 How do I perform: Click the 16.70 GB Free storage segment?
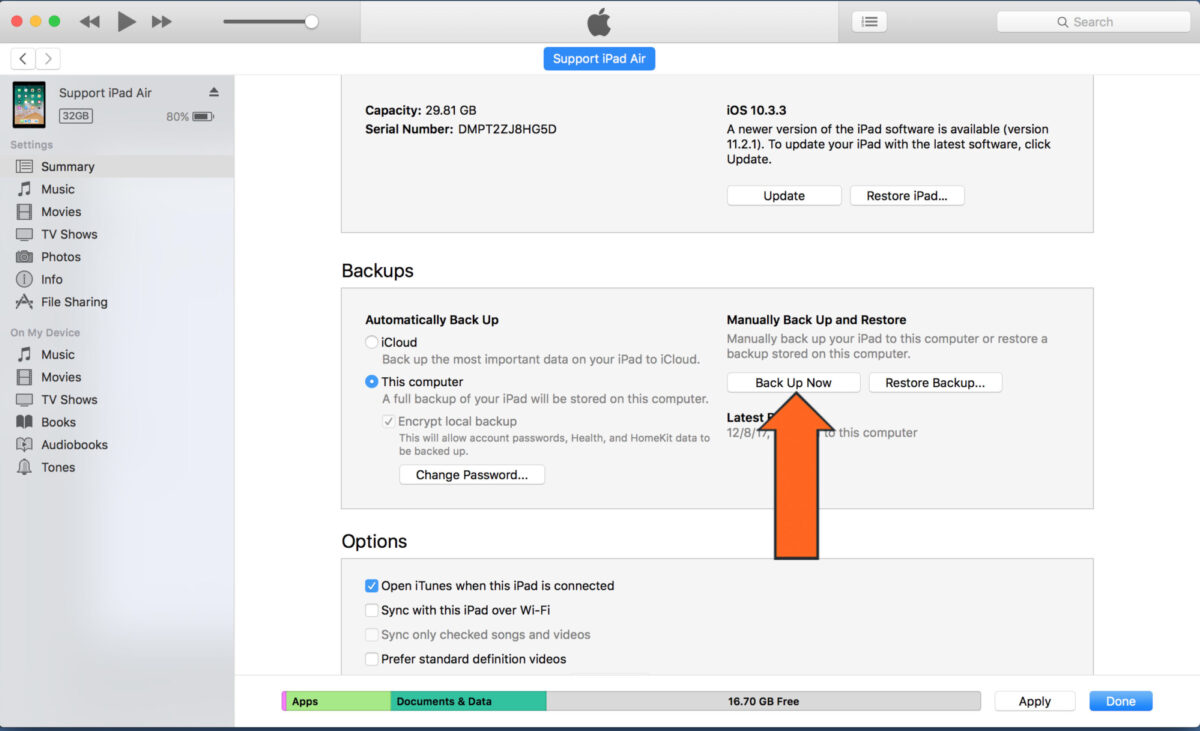[x=763, y=701]
